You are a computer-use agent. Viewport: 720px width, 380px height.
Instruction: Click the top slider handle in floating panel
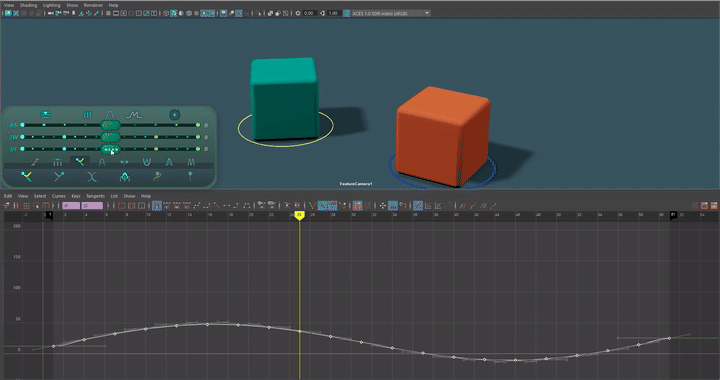(110, 125)
